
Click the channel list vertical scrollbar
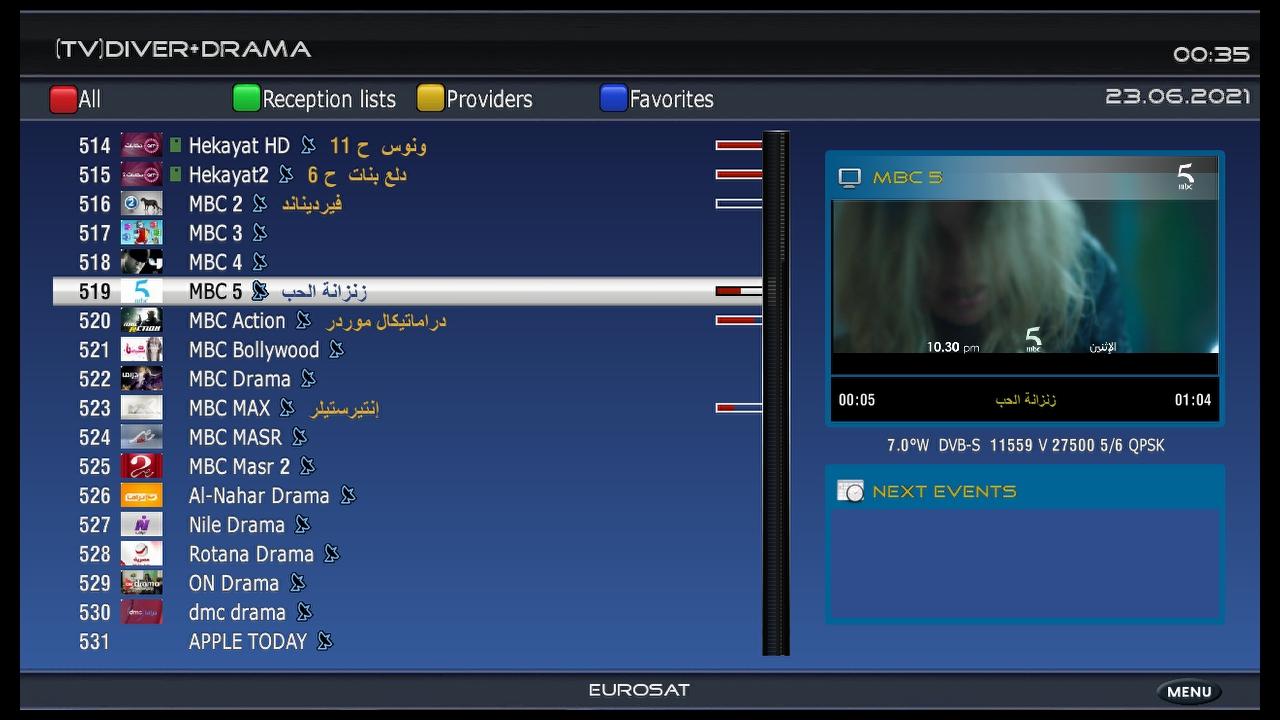point(776,393)
